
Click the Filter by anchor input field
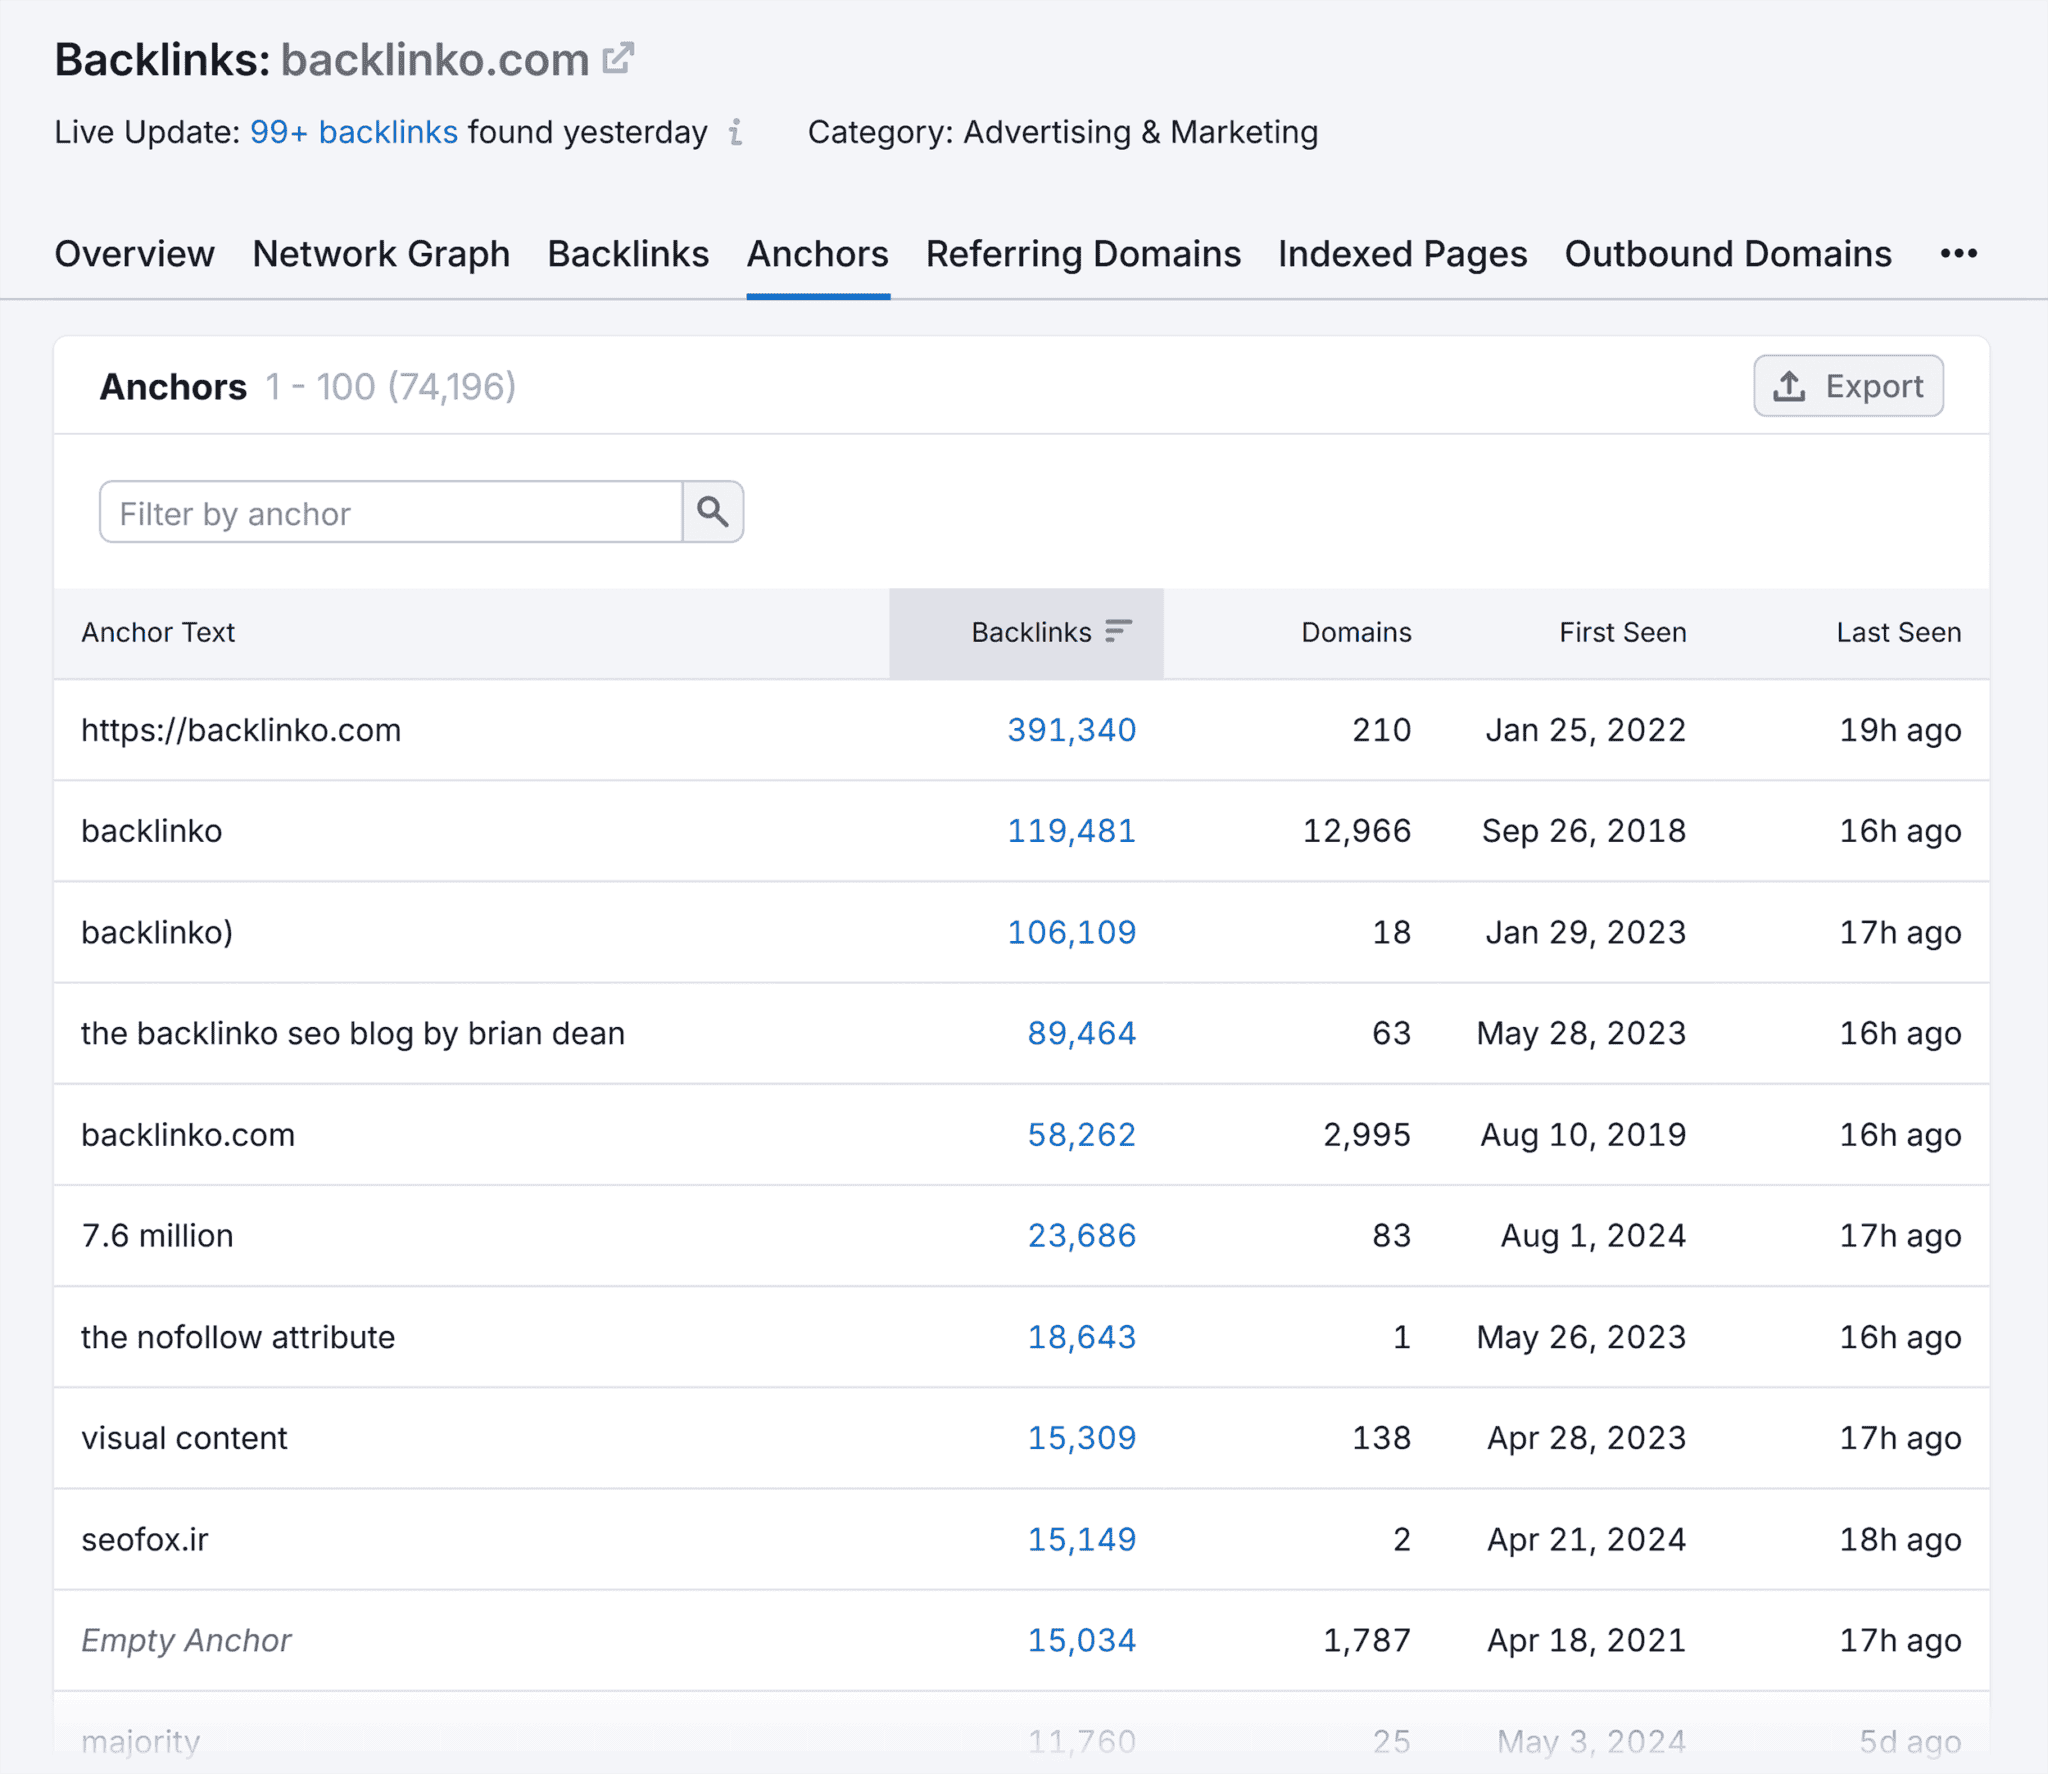(x=390, y=512)
